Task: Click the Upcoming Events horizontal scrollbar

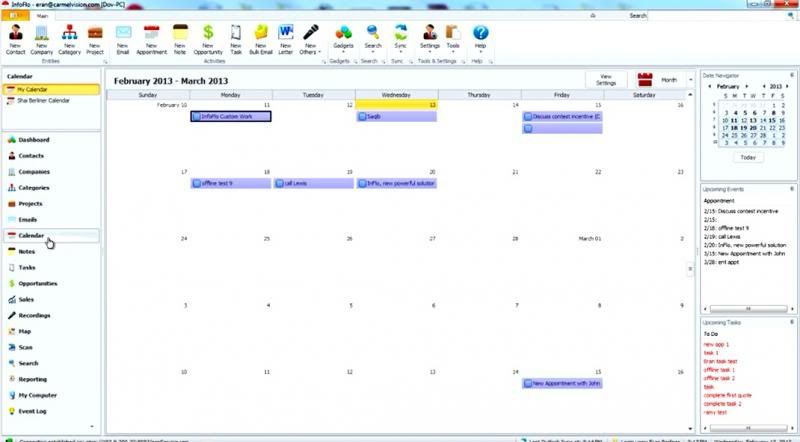Action: point(748,309)
